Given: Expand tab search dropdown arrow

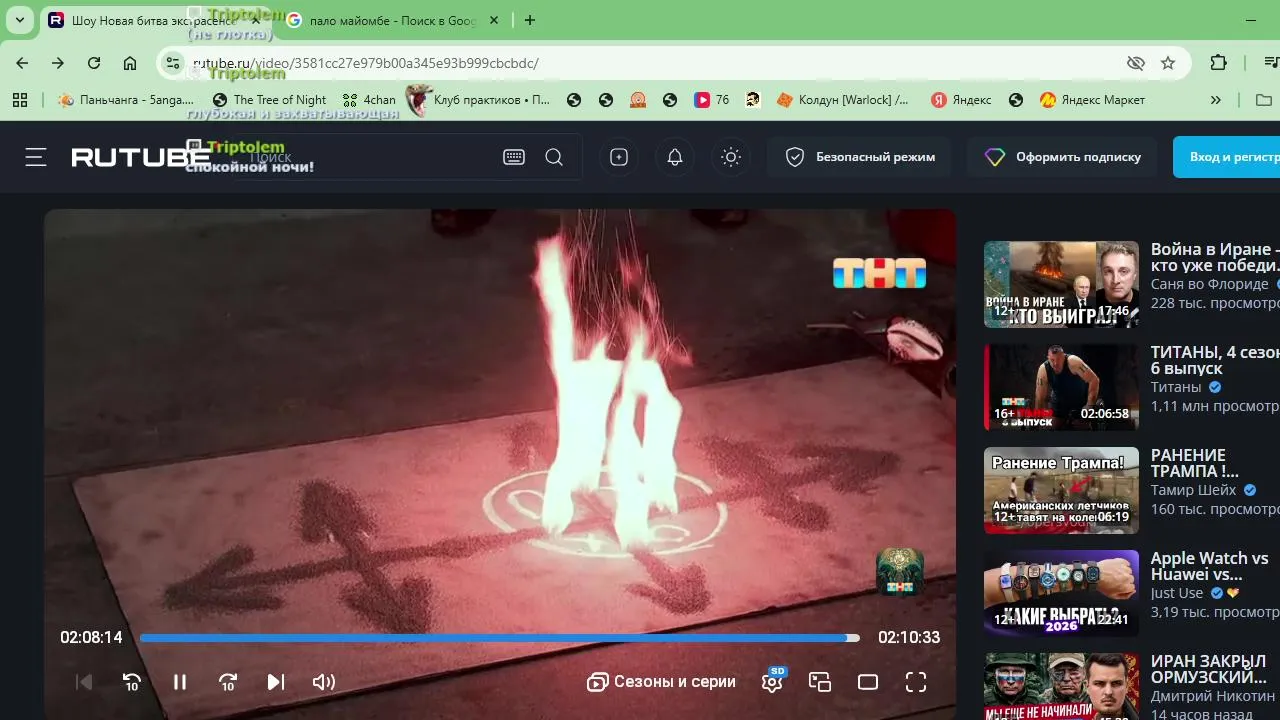Looking at the screenshot, I should click(x=19, y=20).
